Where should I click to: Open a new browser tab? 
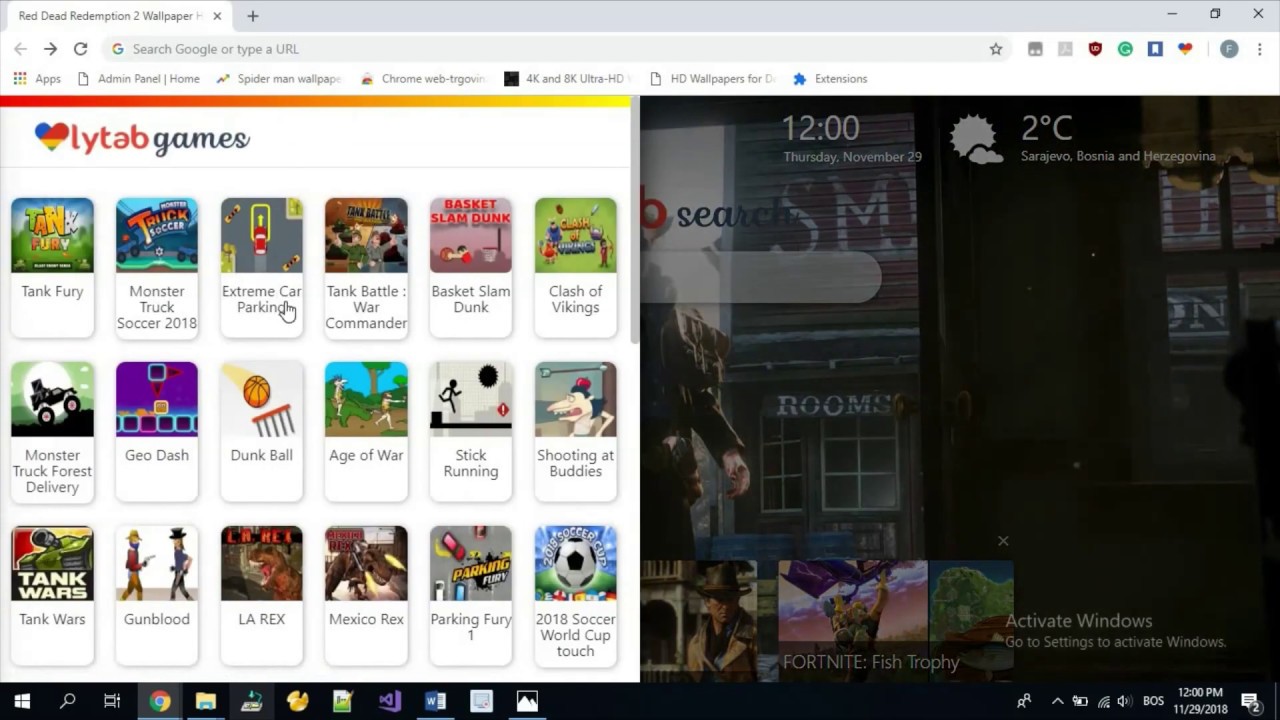[x=253, y=16]
